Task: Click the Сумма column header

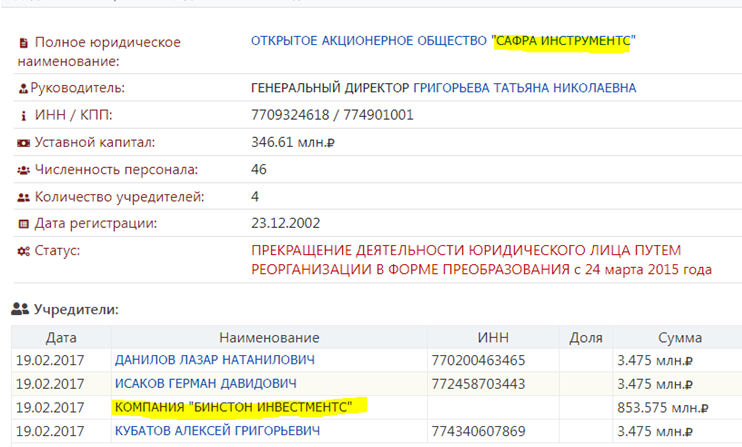Action: [680, 338]
